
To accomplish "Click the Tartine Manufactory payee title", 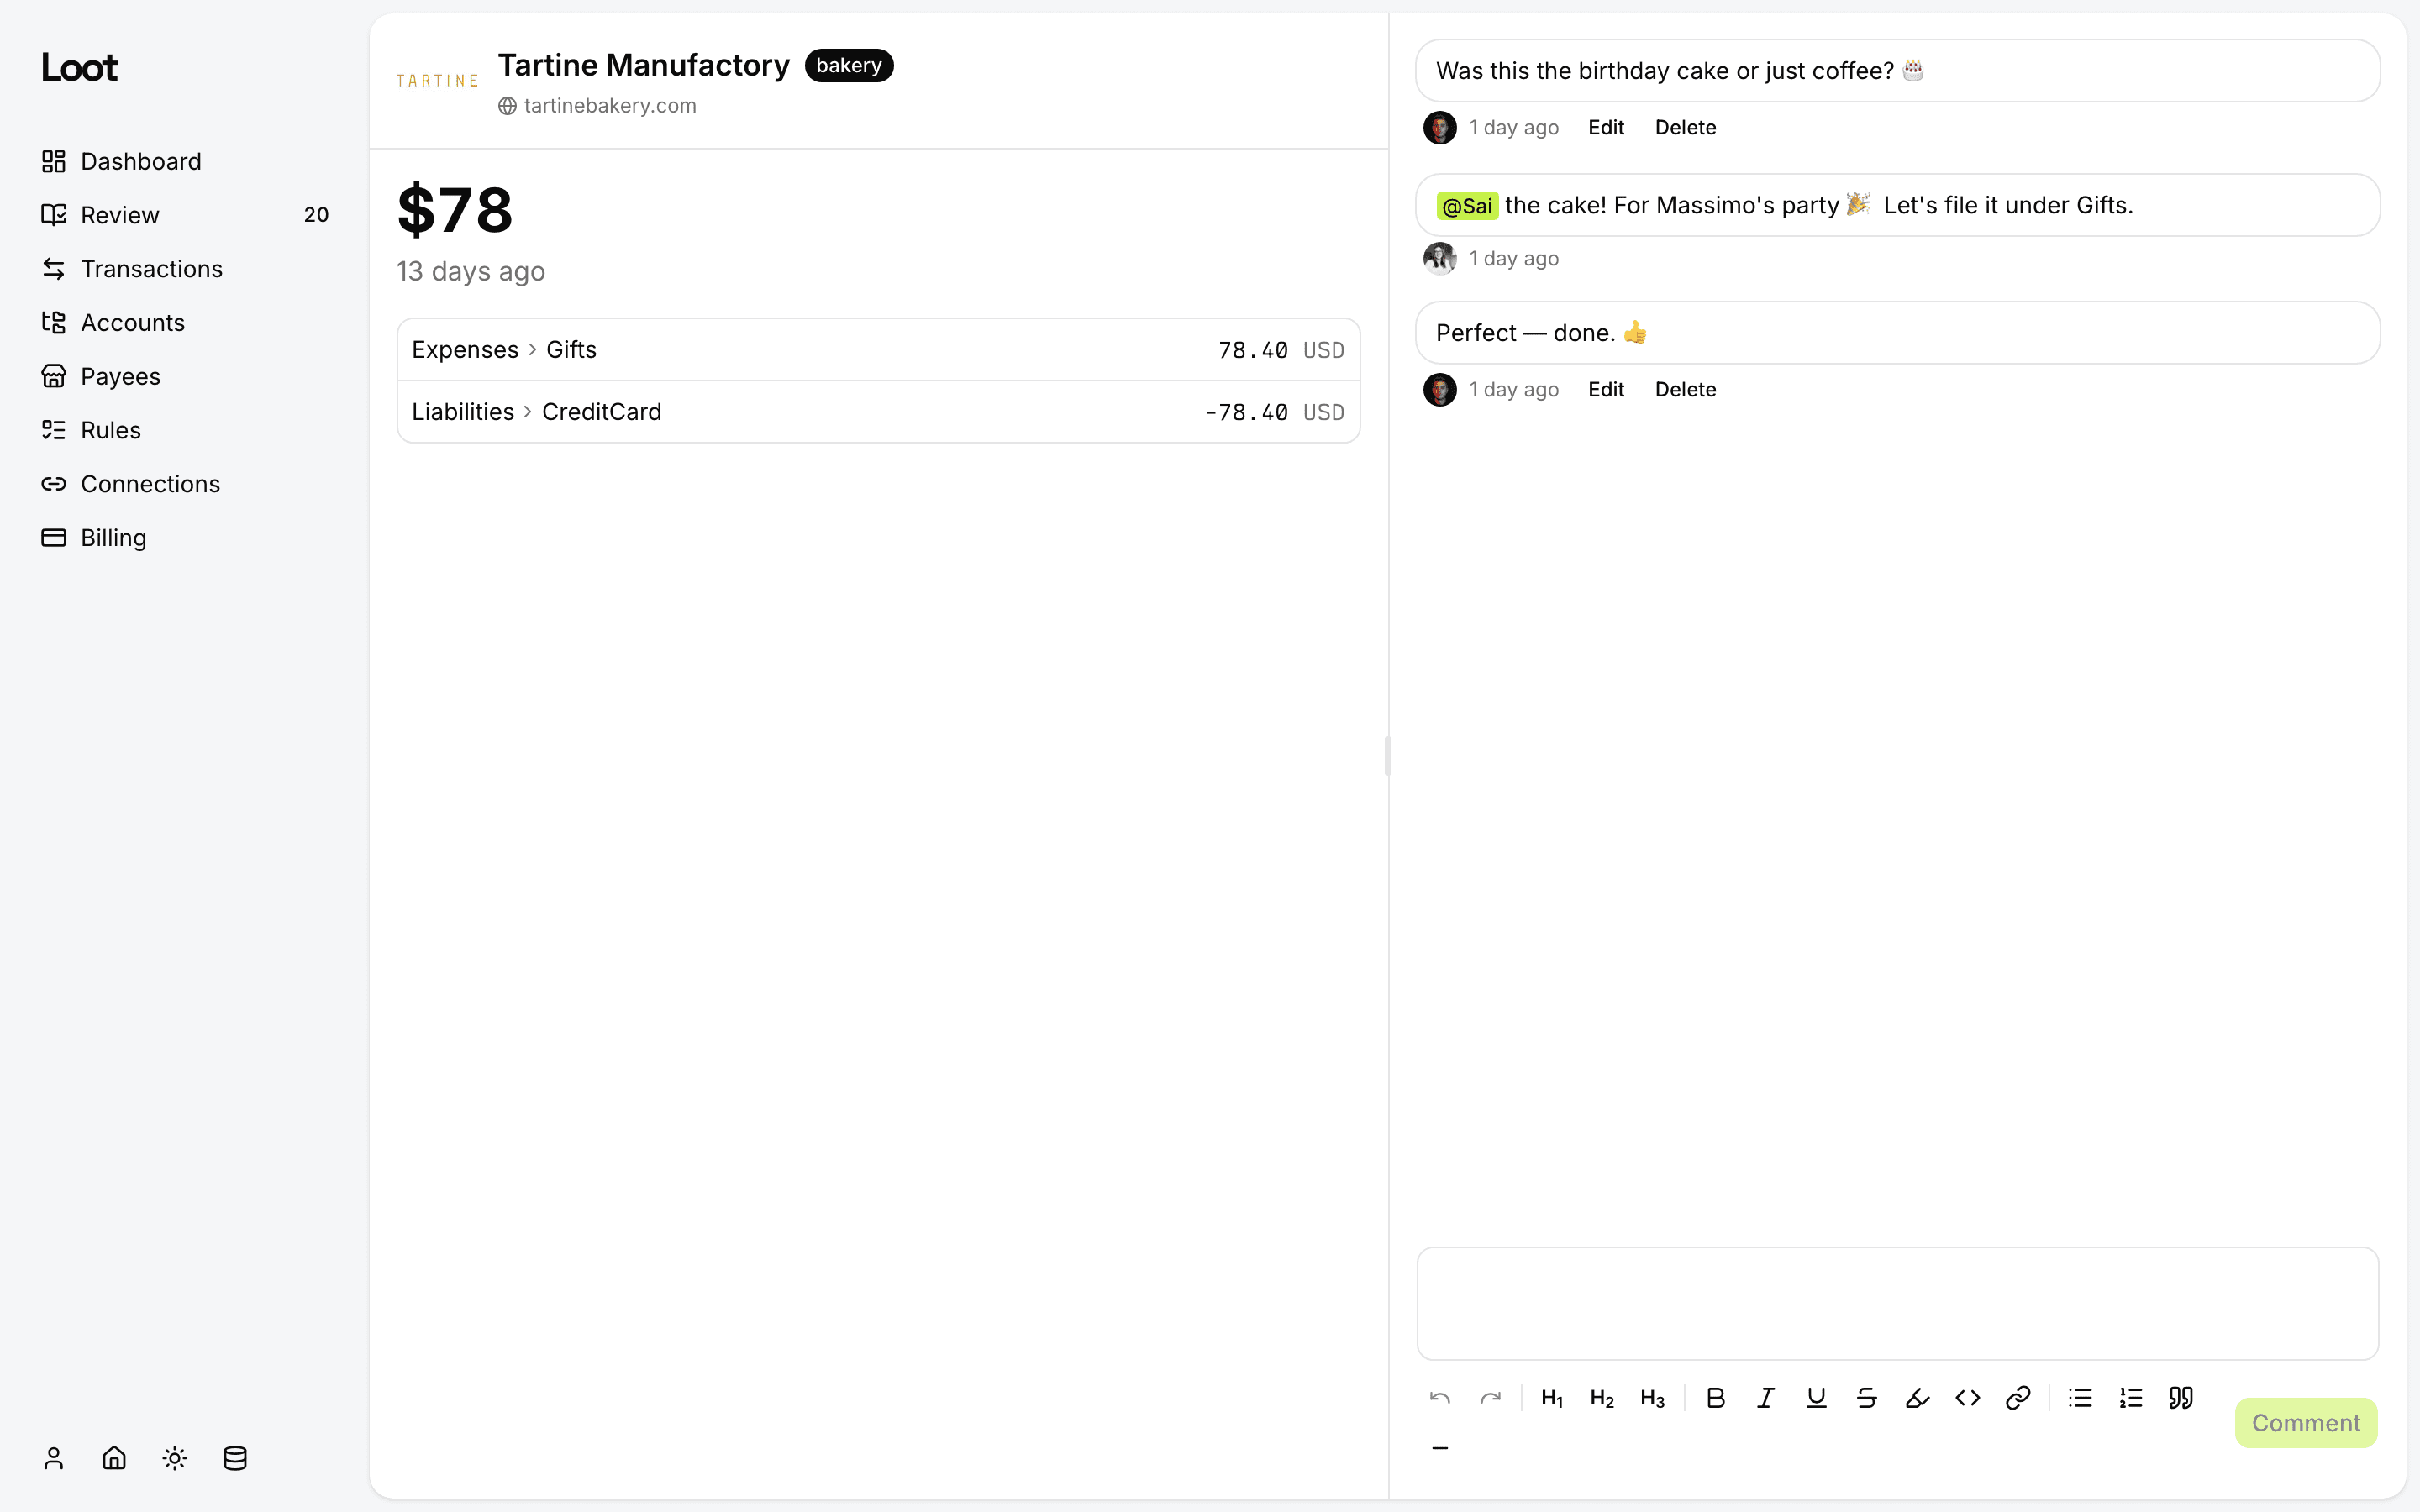I will (x=644, y=66).
